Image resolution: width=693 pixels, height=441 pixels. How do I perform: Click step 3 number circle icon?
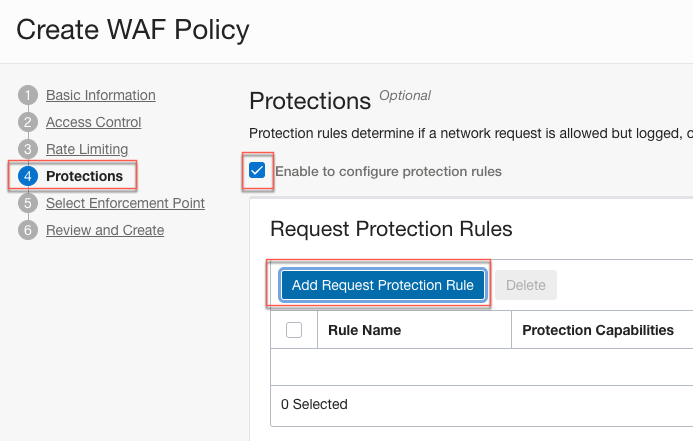[28, 150]
